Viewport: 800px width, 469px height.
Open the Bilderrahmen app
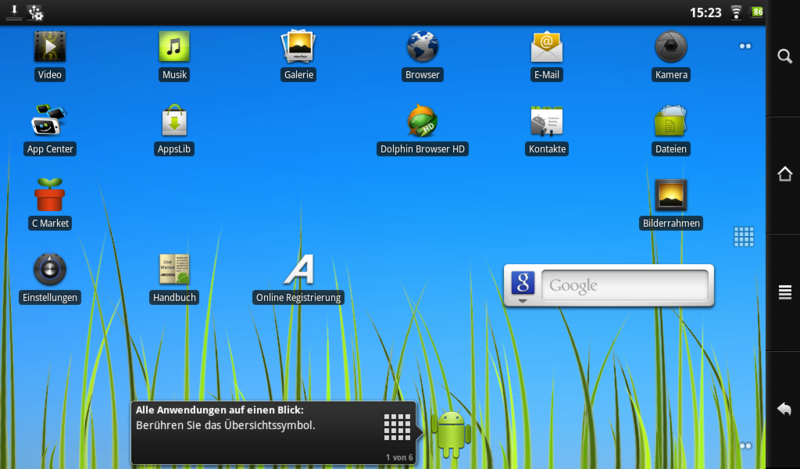click(x=671, y=195)
